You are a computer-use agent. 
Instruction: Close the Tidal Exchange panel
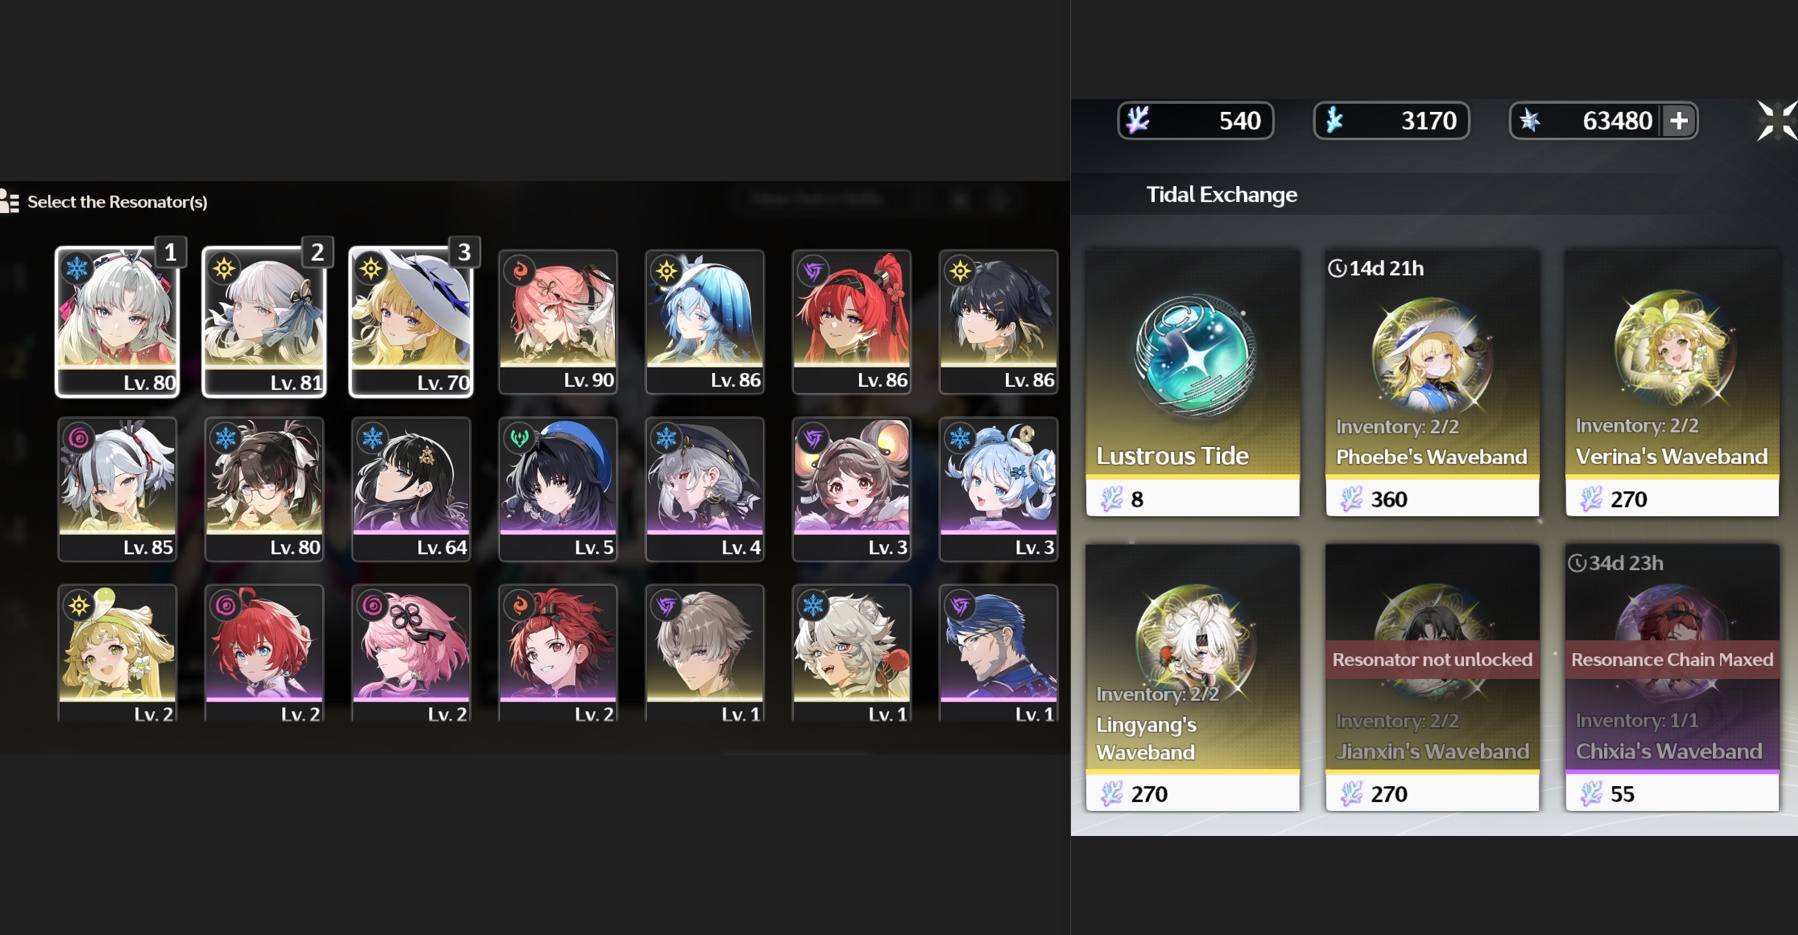[1777, 121]
